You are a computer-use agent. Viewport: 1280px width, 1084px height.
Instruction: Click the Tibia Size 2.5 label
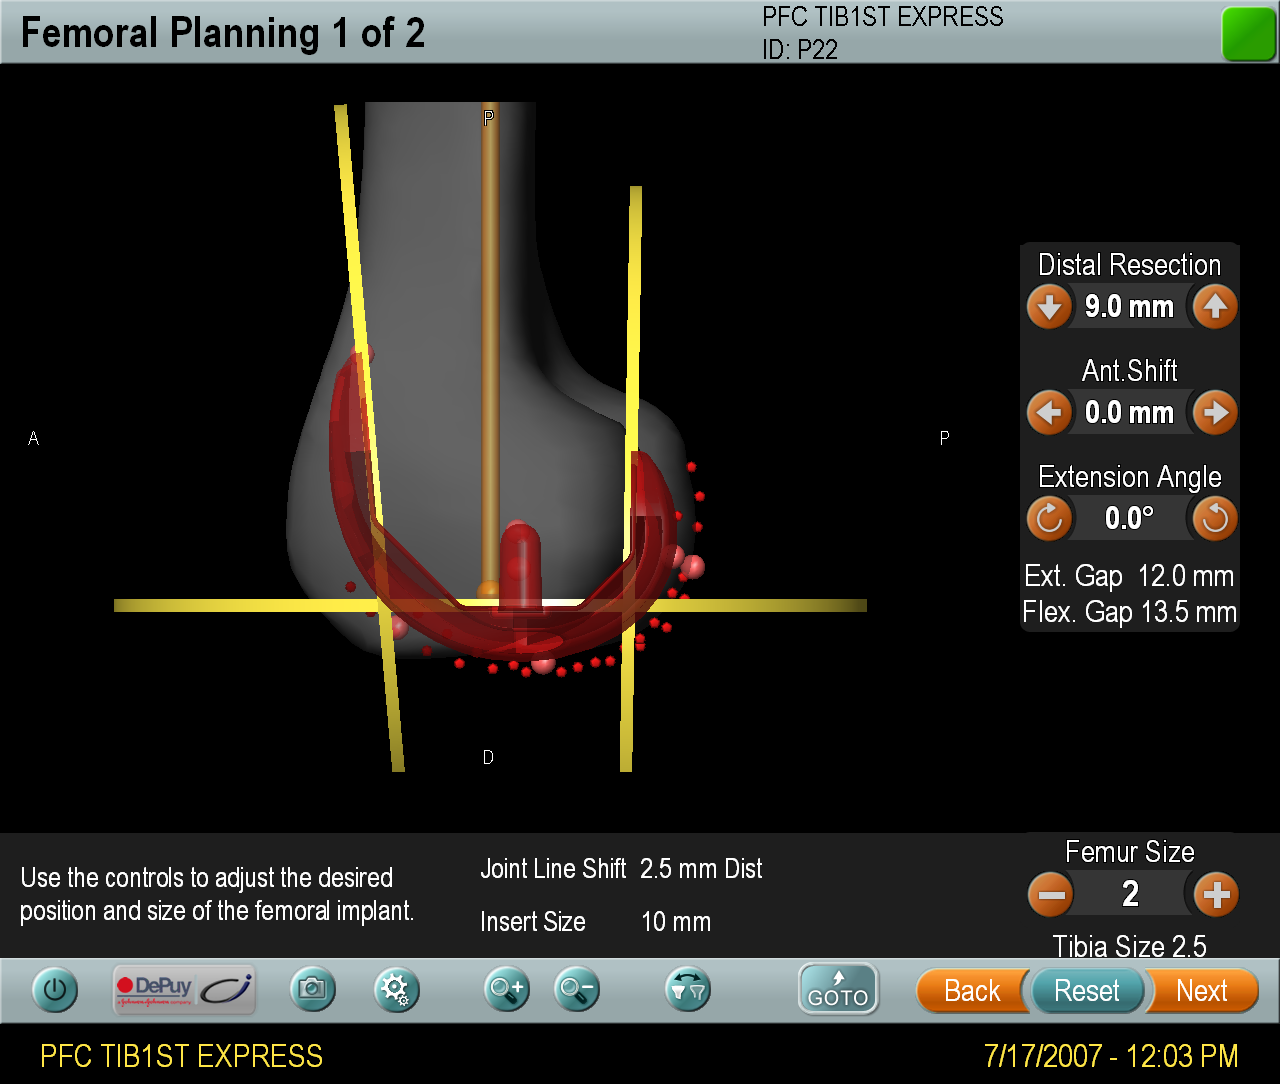point(1129,946)
